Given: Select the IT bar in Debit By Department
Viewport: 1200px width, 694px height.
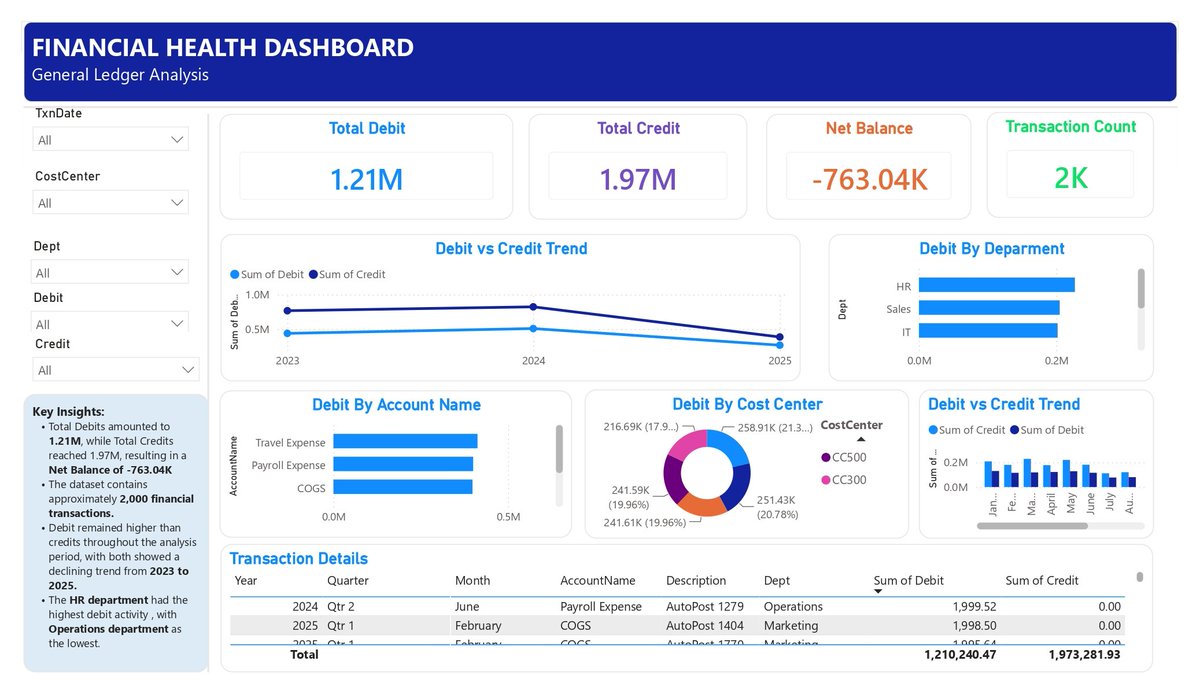Looking at the screenshot, I should [987, 330].
